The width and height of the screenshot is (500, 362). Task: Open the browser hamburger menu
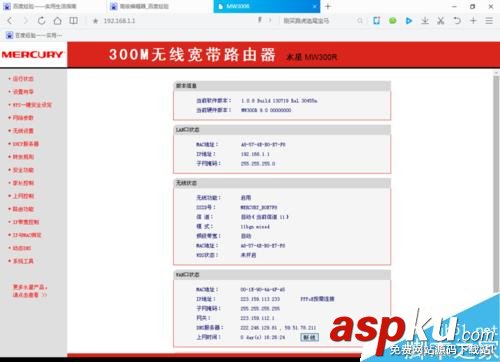click(489, 21)
